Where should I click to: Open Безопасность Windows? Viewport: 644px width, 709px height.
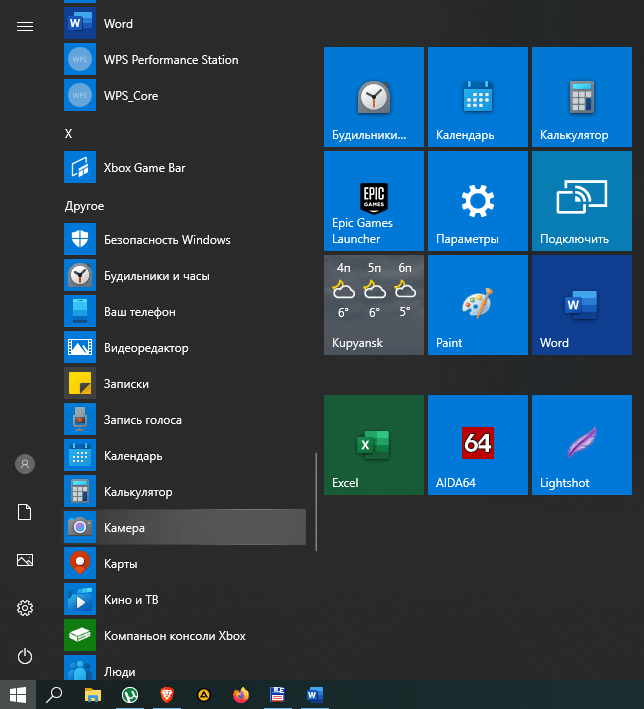pos(185,239)
